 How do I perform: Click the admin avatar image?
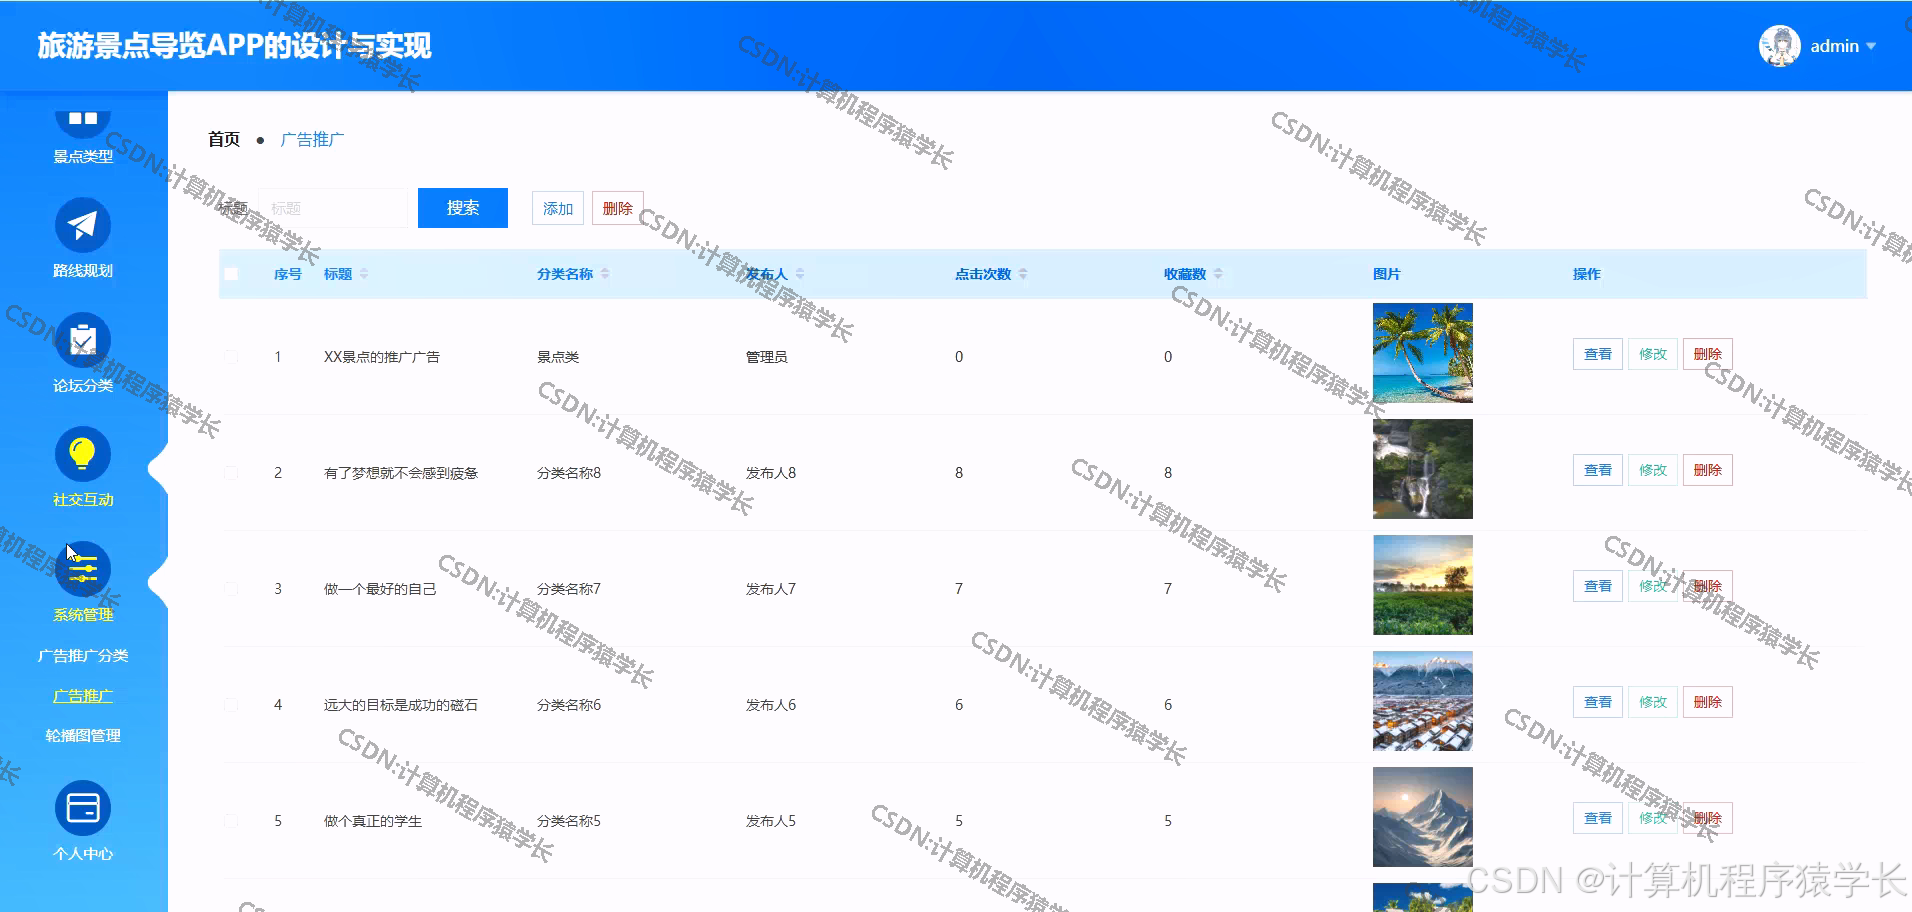point(1779,46)
